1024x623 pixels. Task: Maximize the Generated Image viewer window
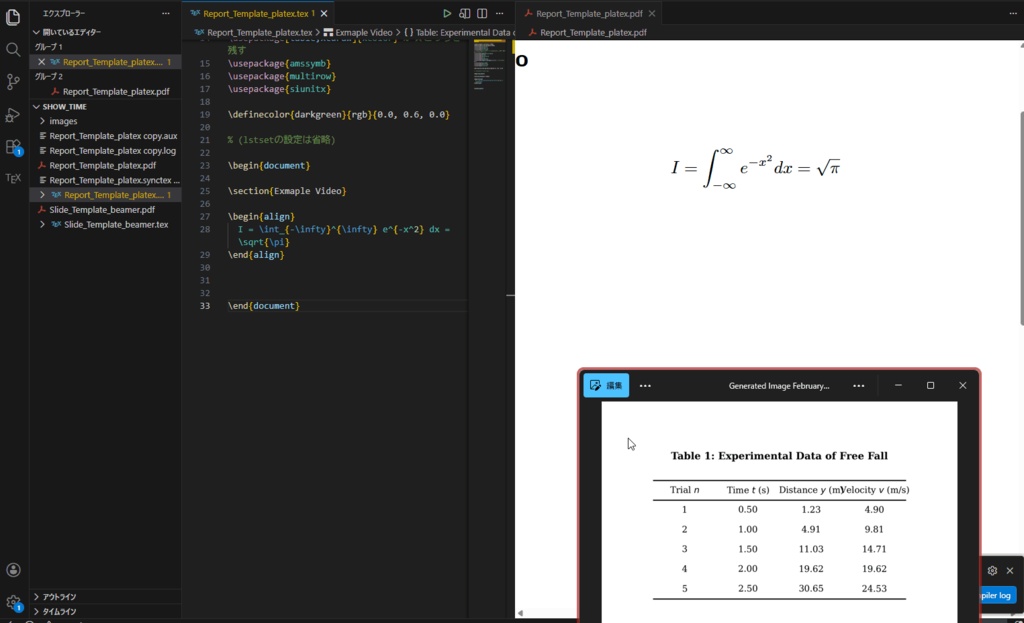[x=931, y=385]
